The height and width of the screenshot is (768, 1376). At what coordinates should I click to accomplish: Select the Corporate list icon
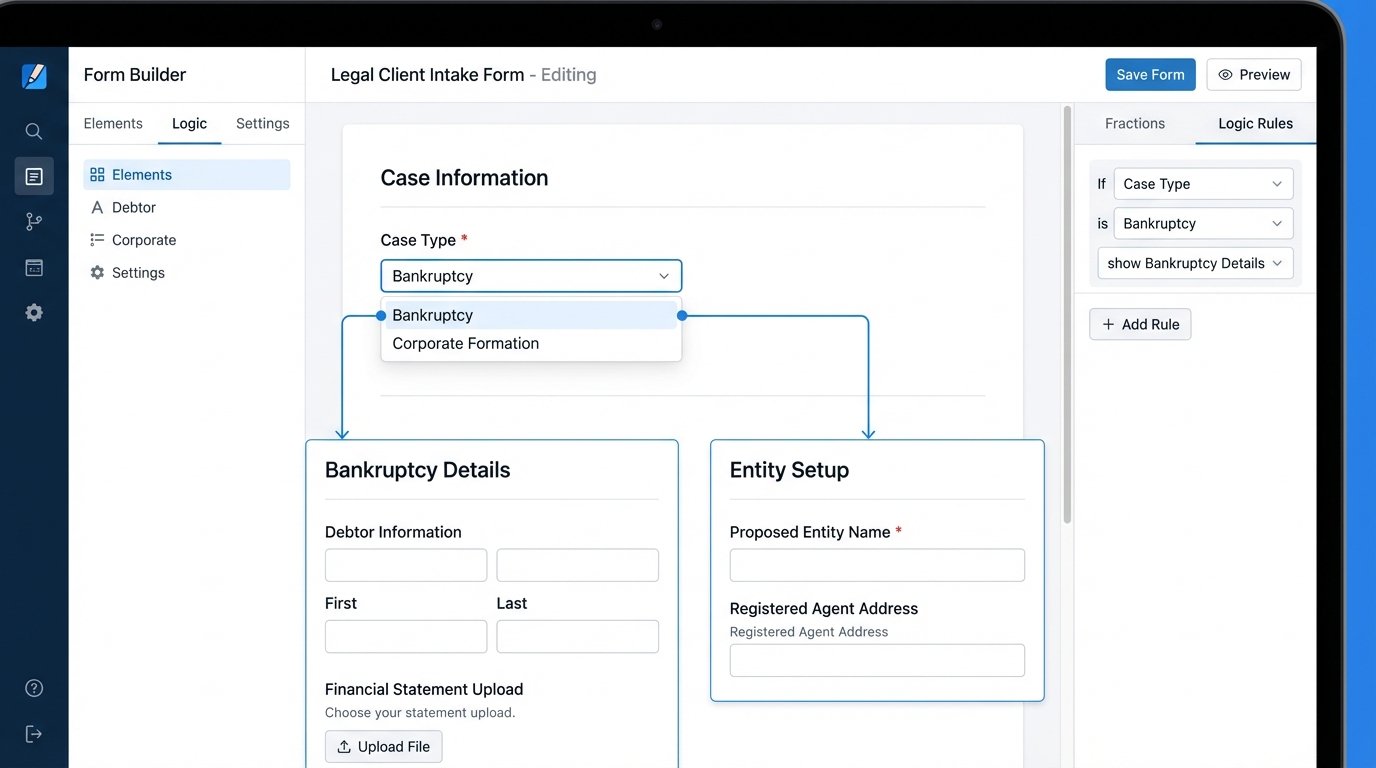97,239
